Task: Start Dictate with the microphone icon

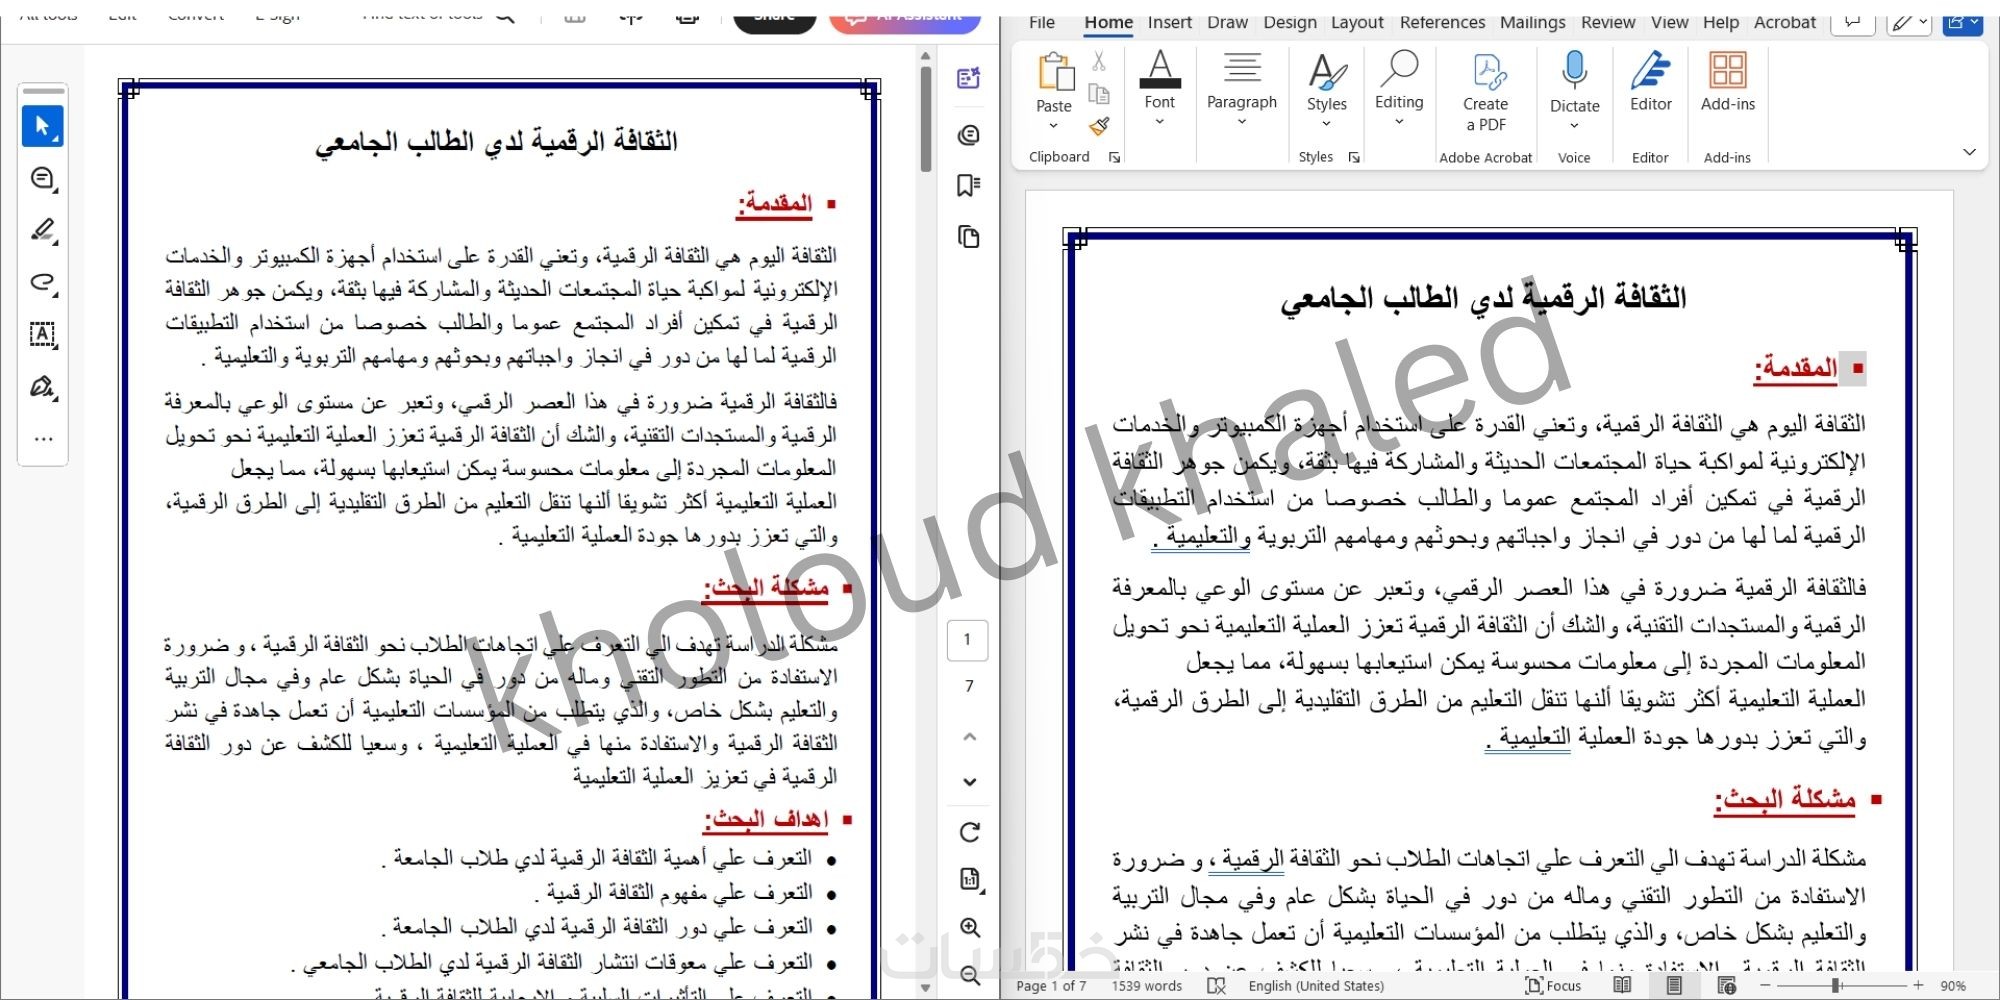Action: [1574, 71]
